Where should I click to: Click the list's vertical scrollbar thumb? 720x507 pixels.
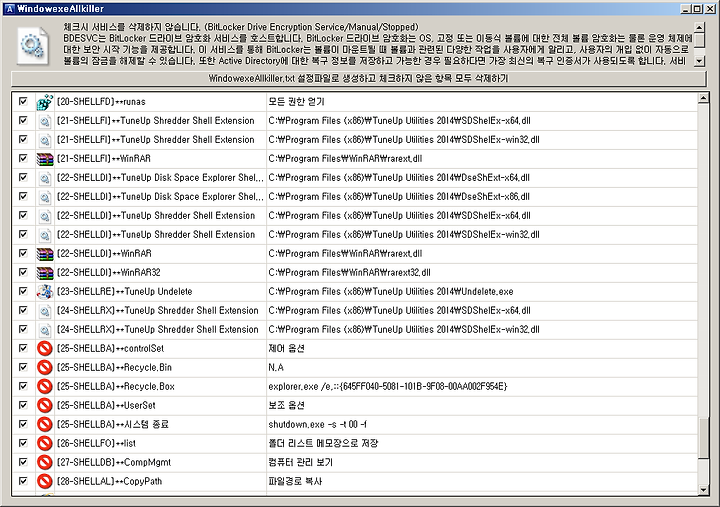tap(703, 438)
